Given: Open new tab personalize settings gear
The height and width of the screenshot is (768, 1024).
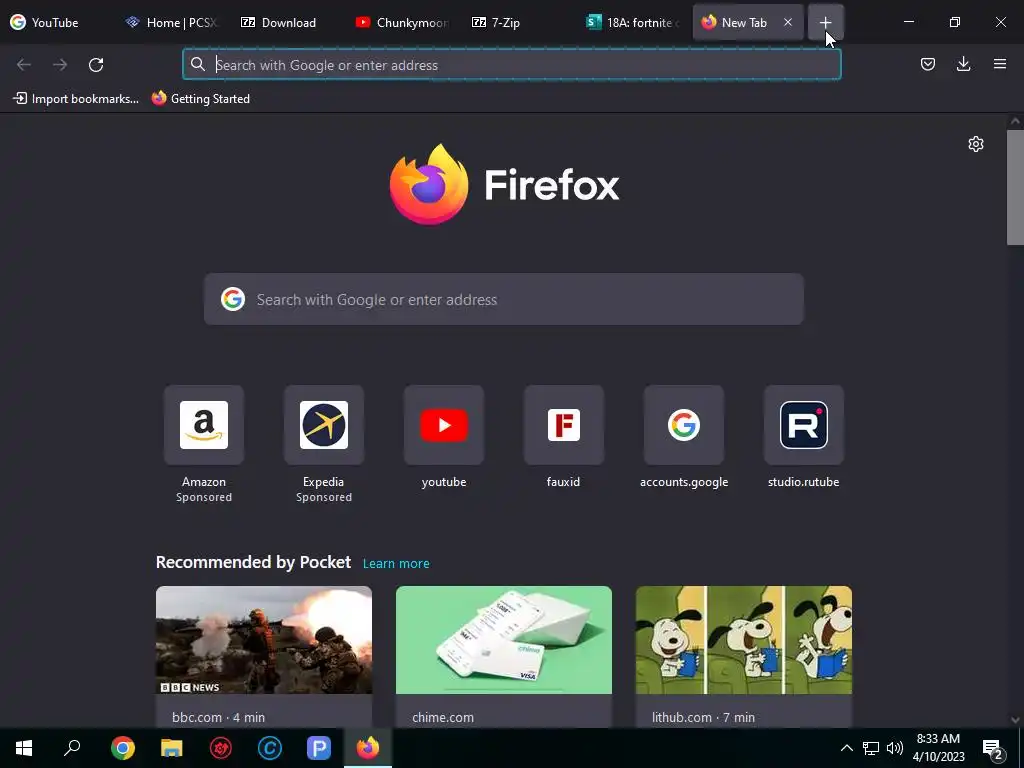Looking at the screenshot, I should coord(976,144).
